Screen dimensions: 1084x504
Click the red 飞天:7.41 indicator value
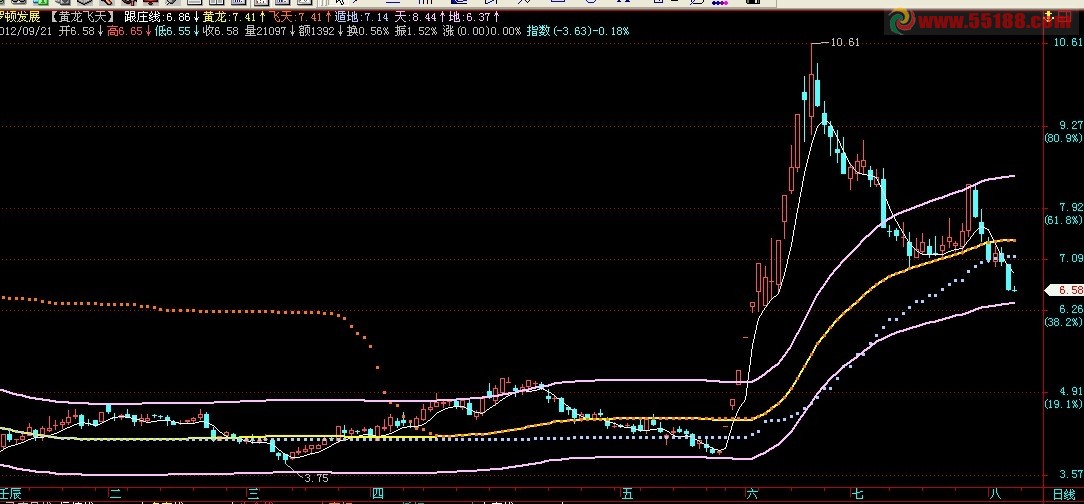(x=300, y=17)
